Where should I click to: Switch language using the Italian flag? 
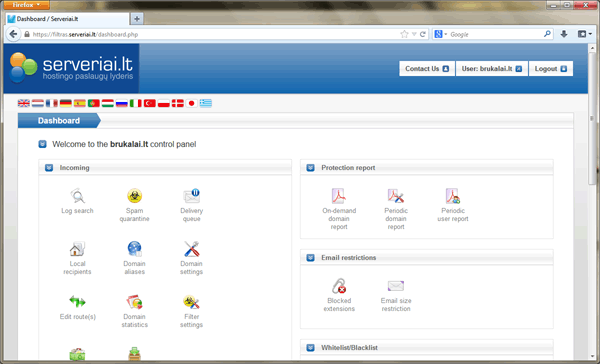coord(135,103)
